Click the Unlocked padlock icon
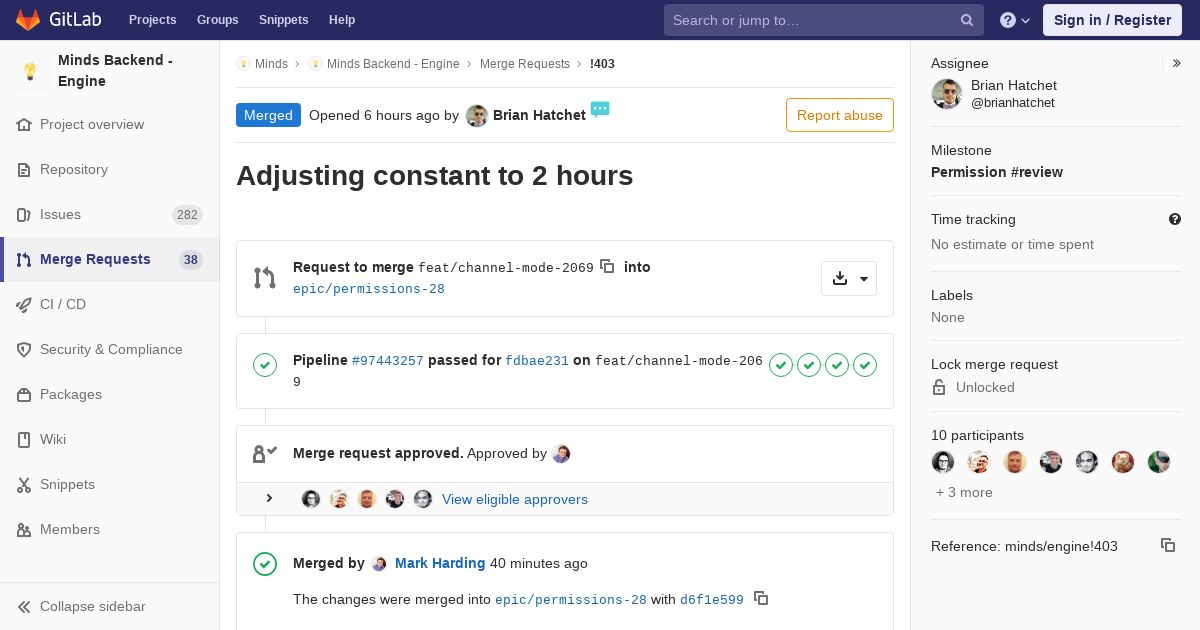 point(939,387)
